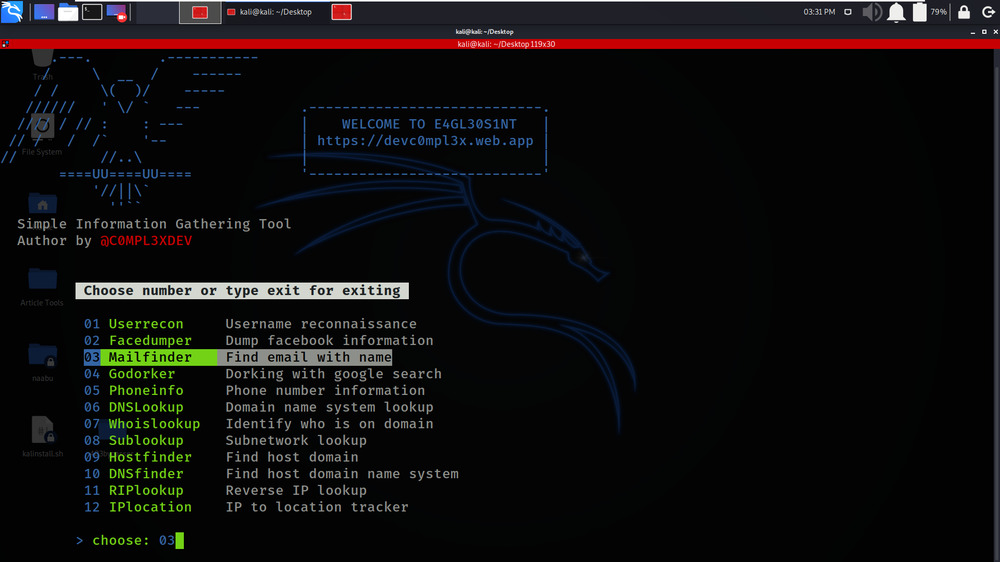Click the IP to location tracker description
This screenshot has height=562, width=1000.
tap(317, 507)
